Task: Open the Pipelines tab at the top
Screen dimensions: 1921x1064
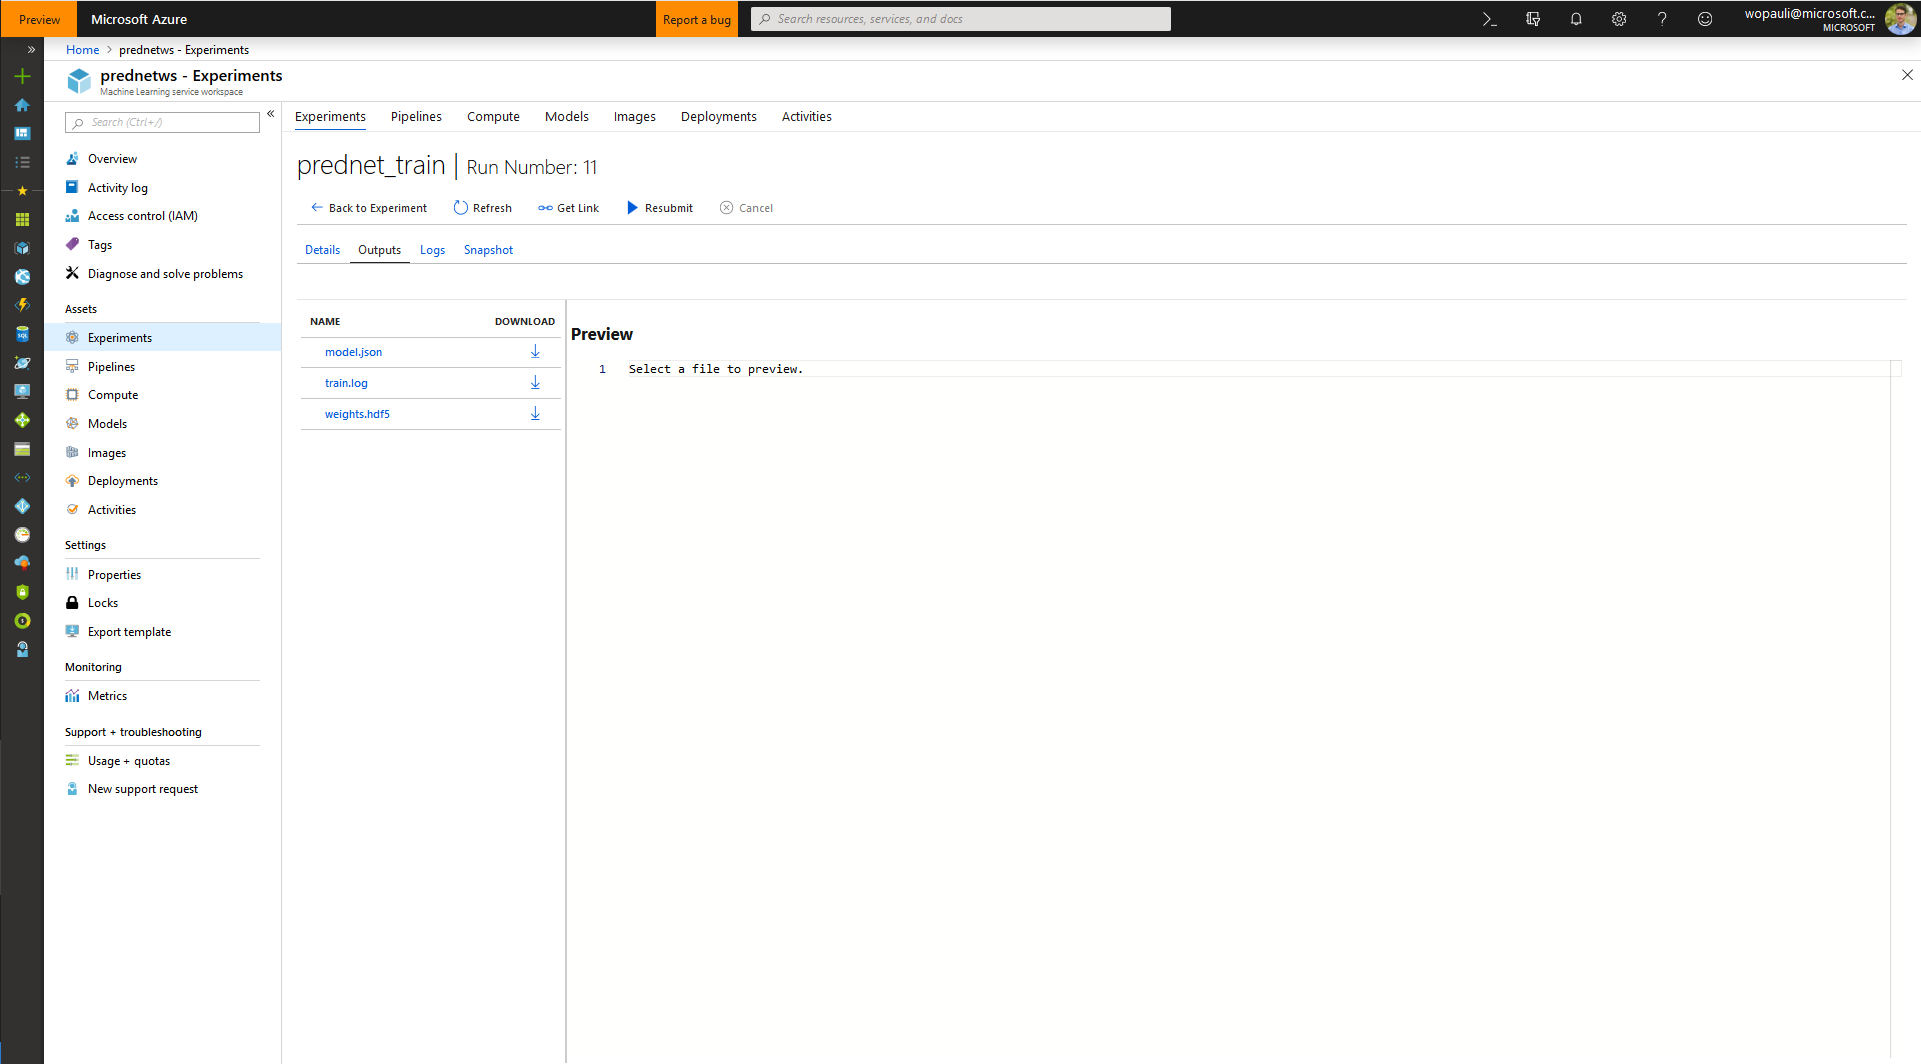Action: 416,116
